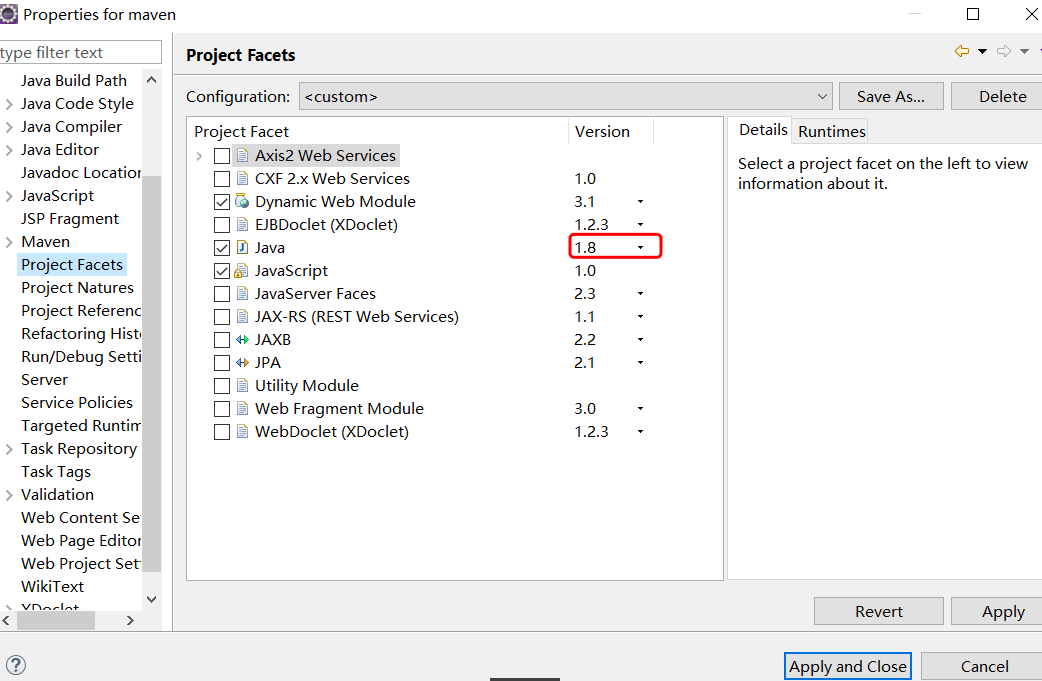Enable the CXF 2.x Web Services checkbox
The height and width of the screenshot is (681, 1042).
coord(222,179)
